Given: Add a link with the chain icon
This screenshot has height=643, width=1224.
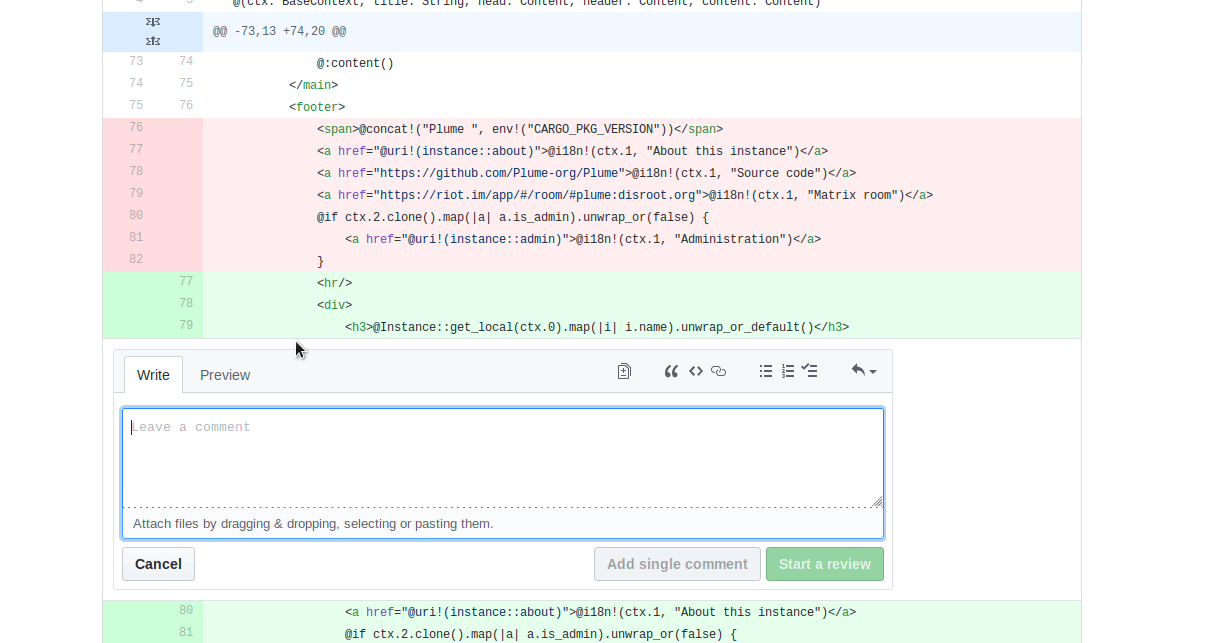Looking at the screenshot, I should pos(718,371).
